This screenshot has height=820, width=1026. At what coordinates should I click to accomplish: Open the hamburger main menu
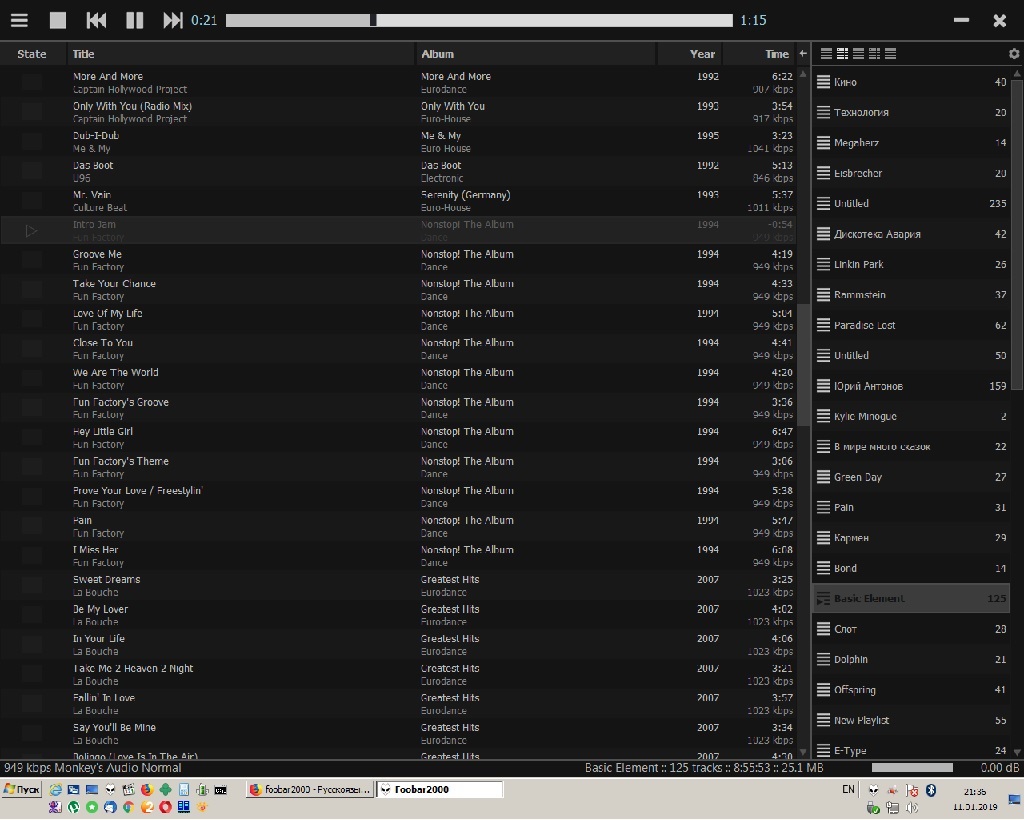coord(19,20)
